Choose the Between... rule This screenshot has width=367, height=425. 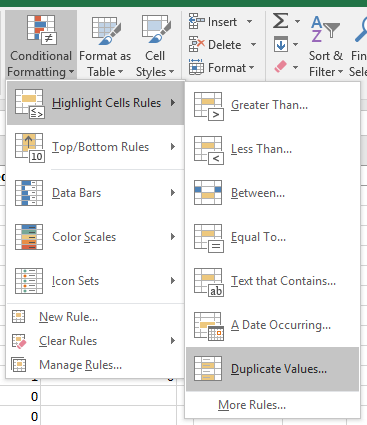(272, 193)
